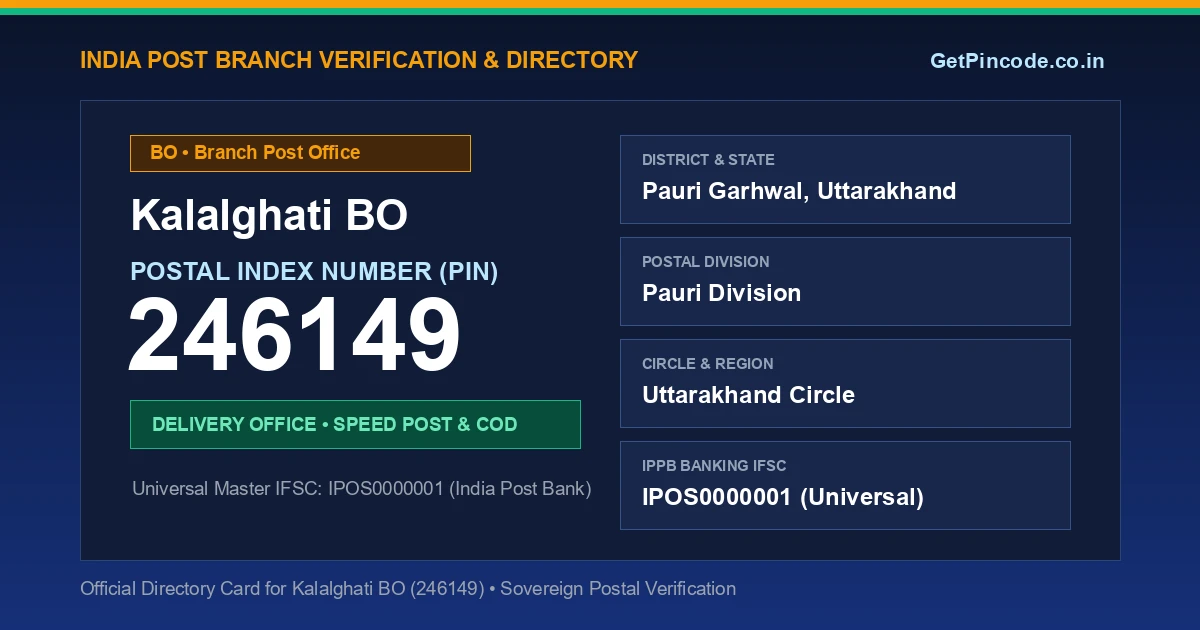Click the Pauri Division value

tap(721, 293)
